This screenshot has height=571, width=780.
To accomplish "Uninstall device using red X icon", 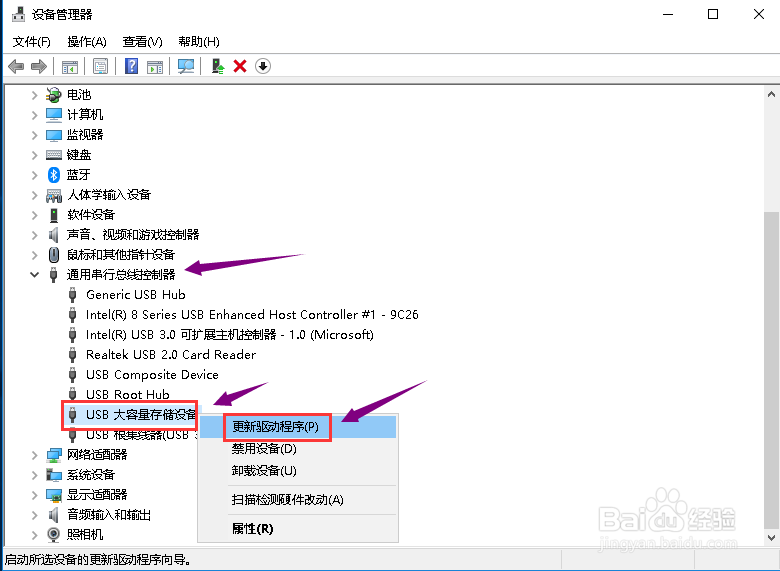I will click(x=240, y=66).
